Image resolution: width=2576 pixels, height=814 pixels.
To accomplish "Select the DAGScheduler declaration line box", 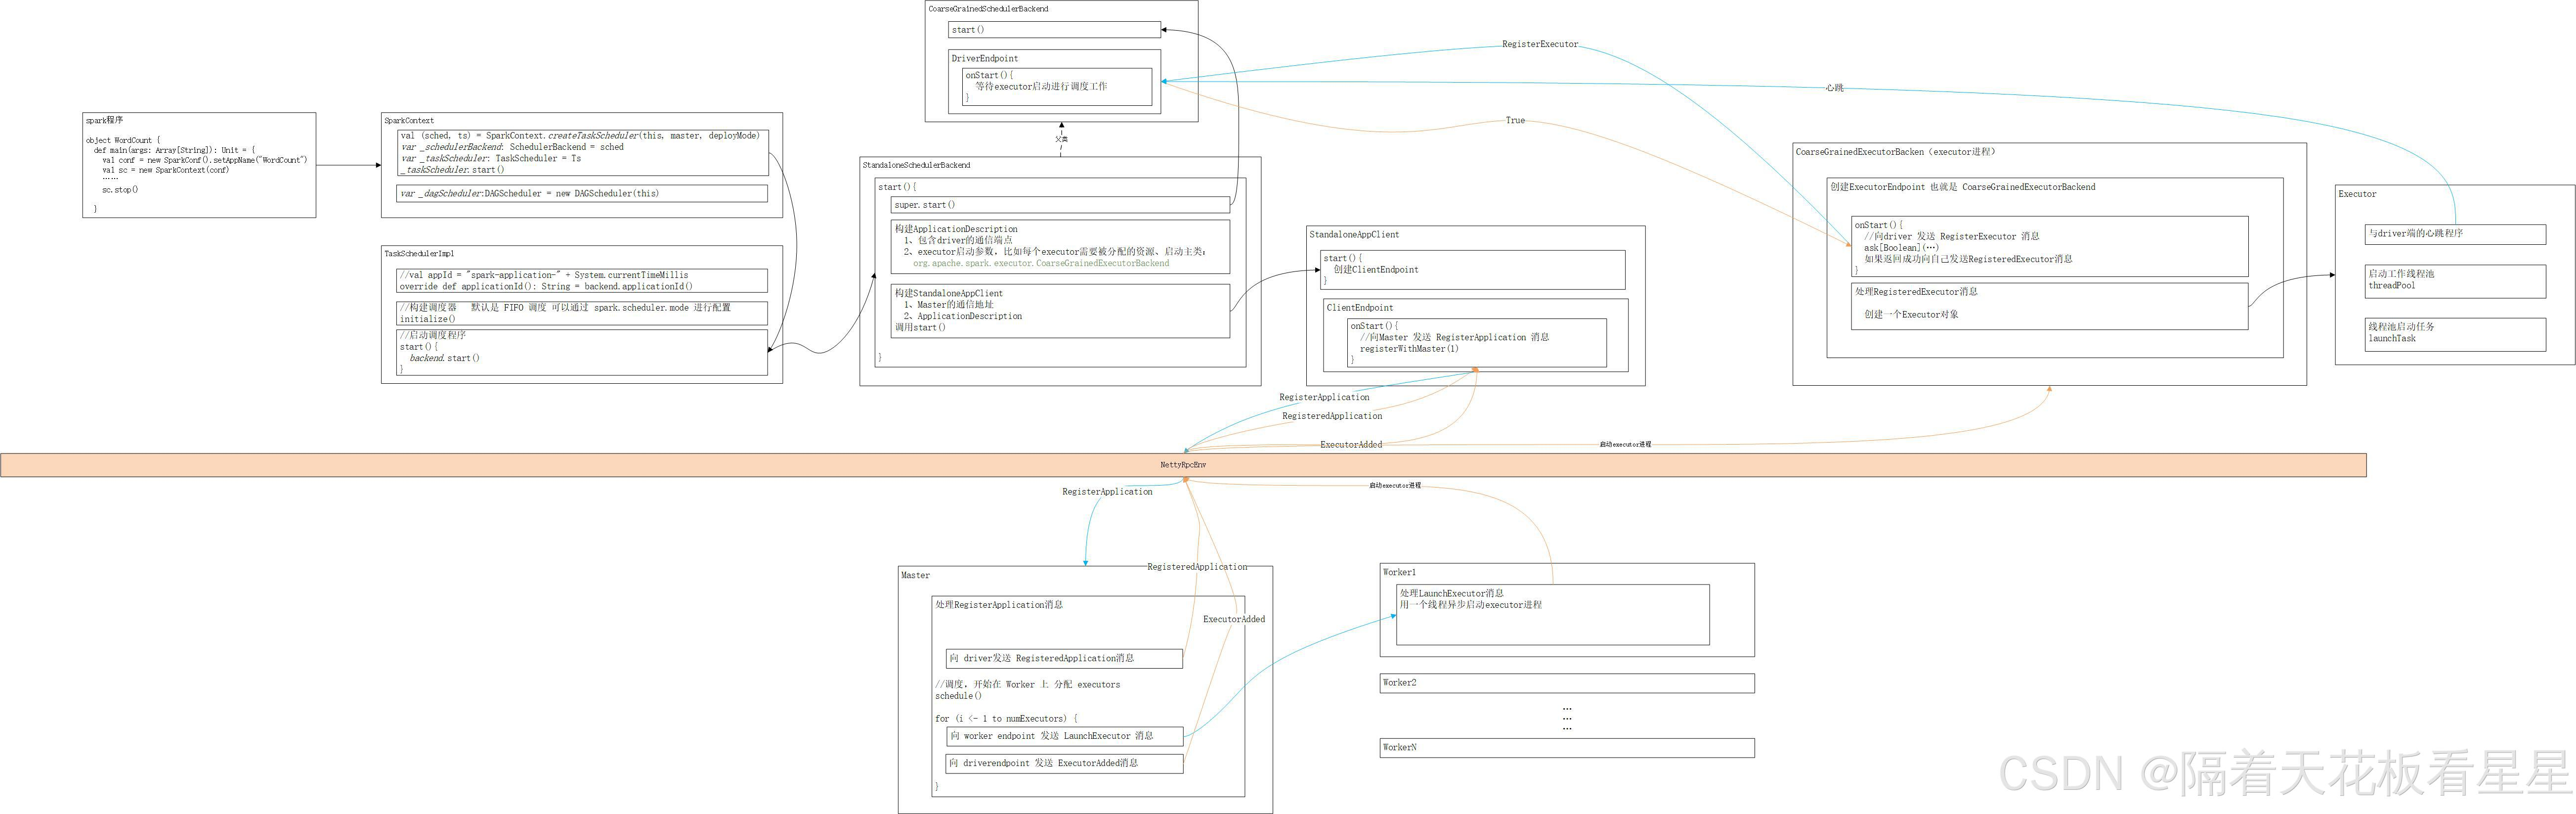I will 582,194.
